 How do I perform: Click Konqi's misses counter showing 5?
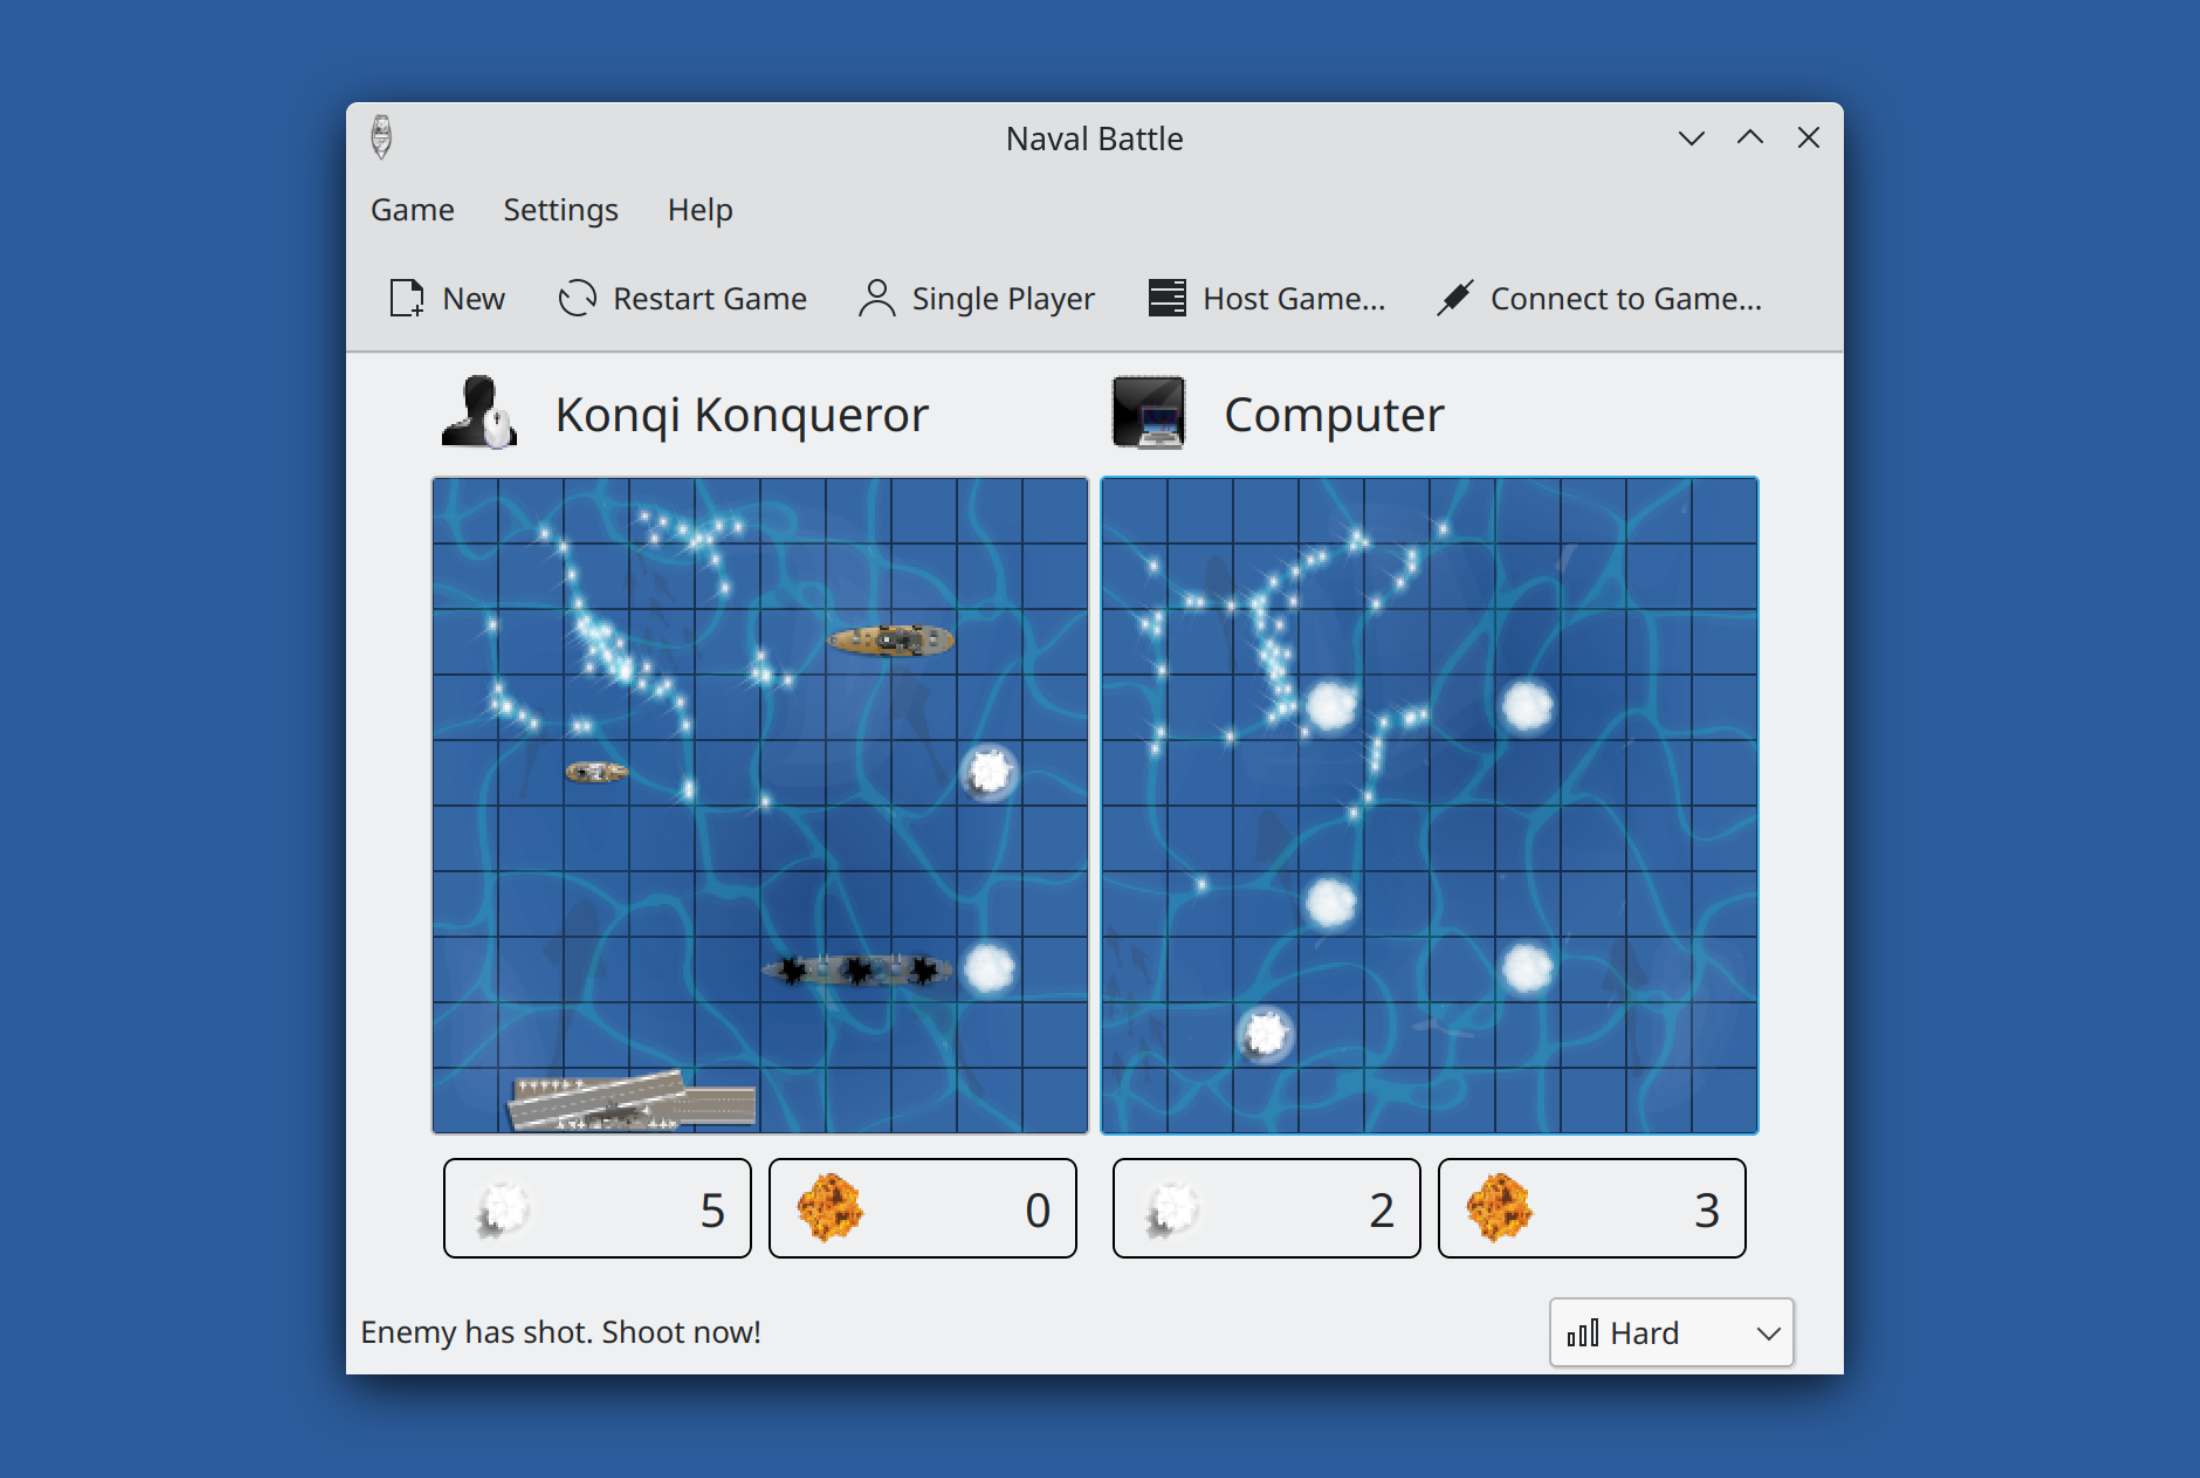[597, 1208]
